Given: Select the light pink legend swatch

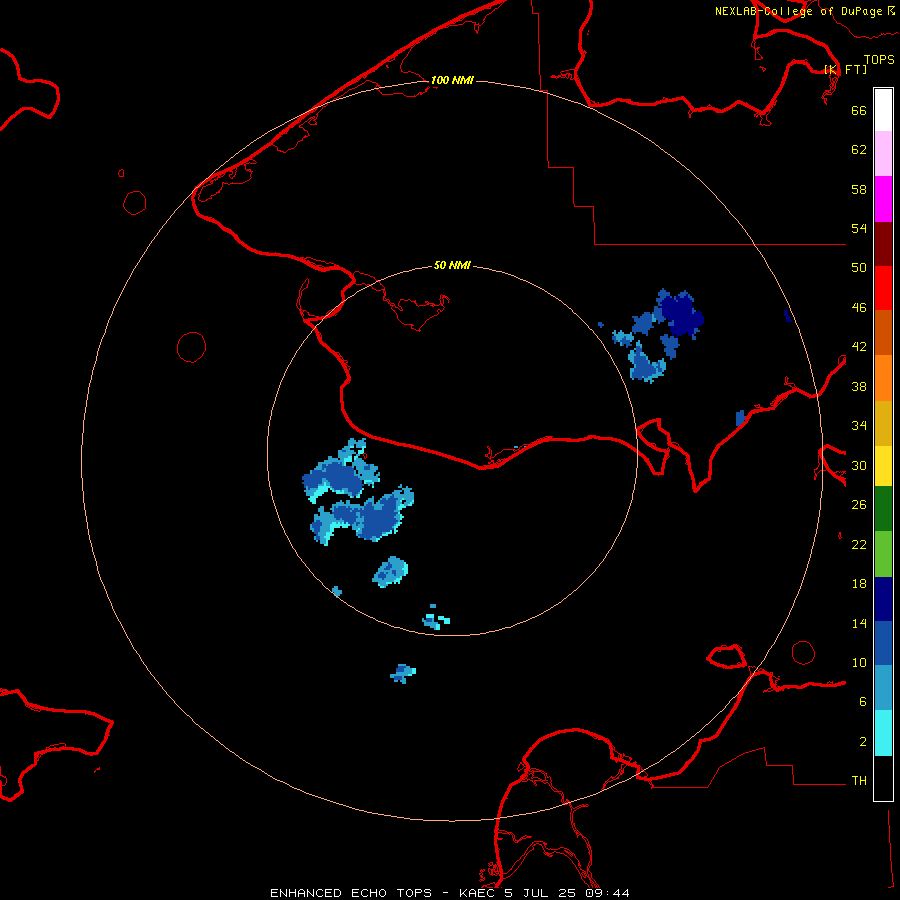Looking at the screenshot, I should tap(883, 154).
